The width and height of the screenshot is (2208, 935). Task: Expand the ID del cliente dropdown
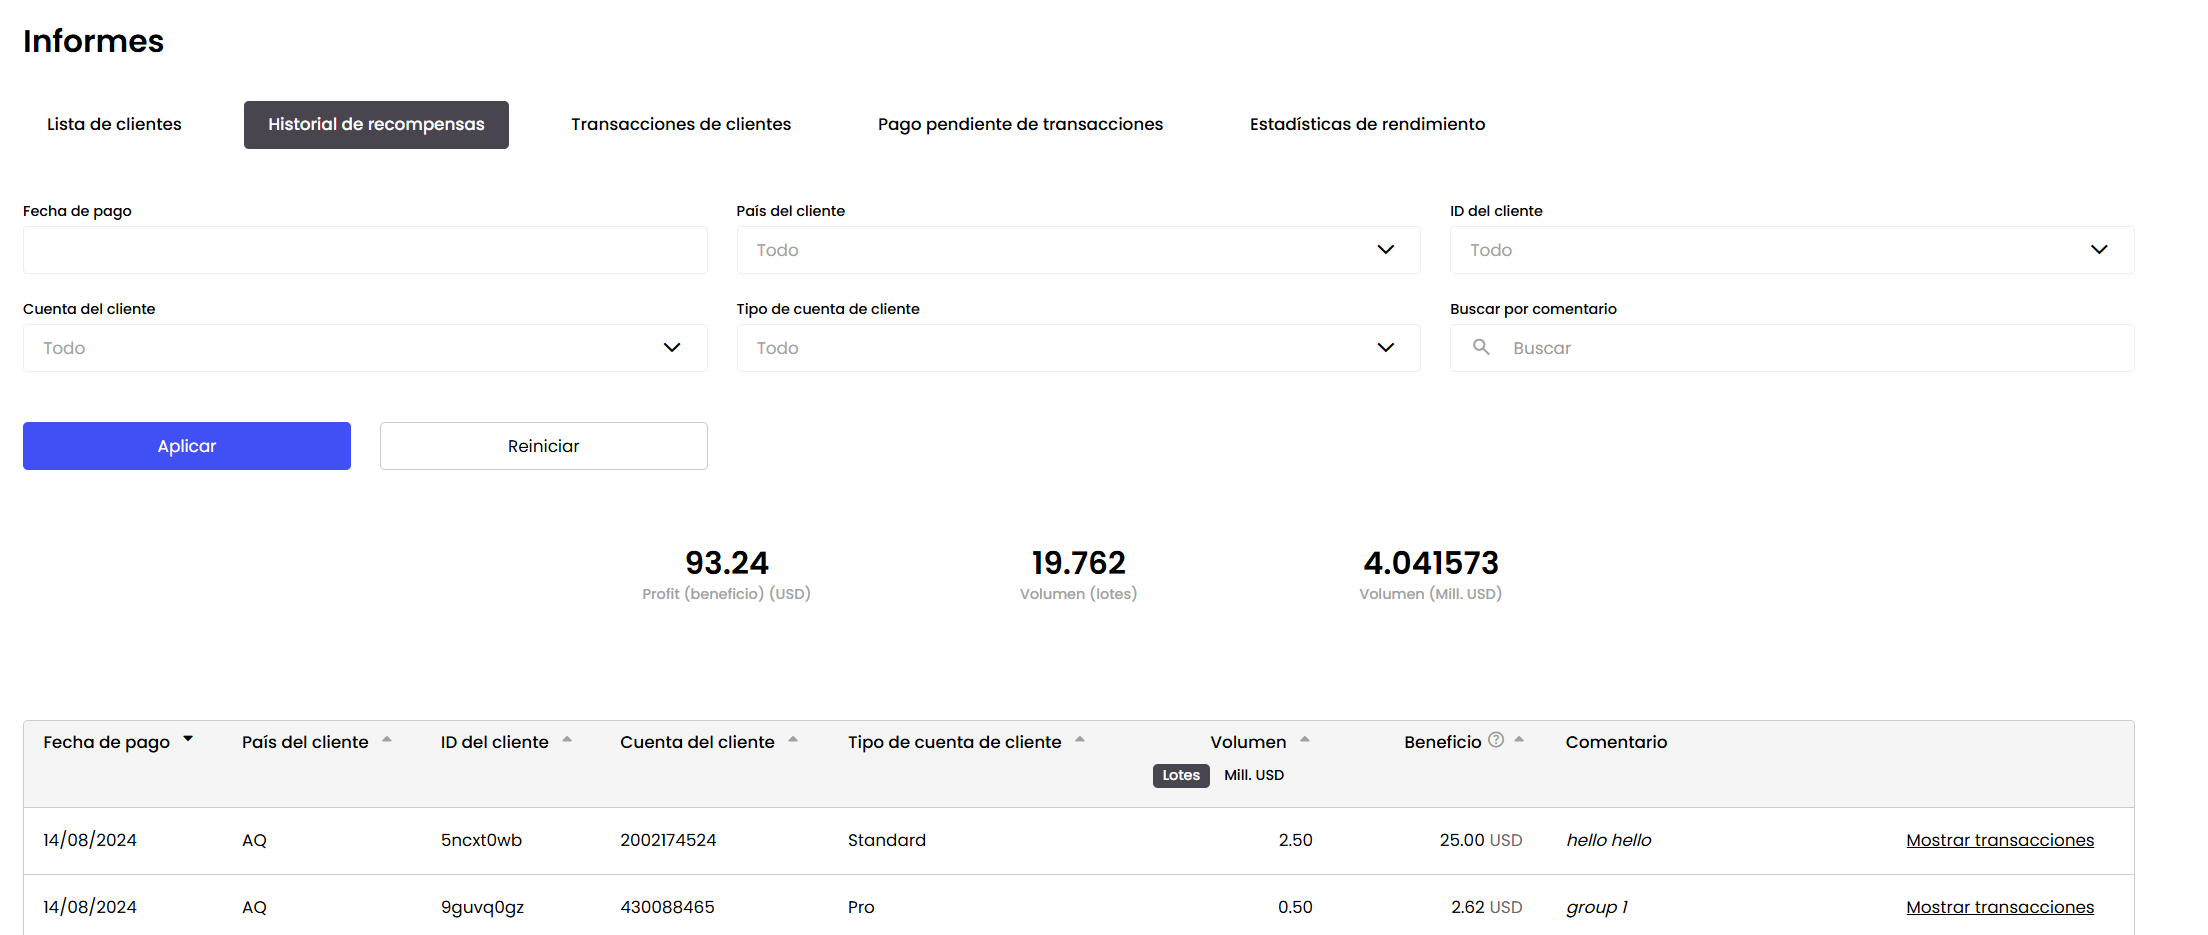1792,250
